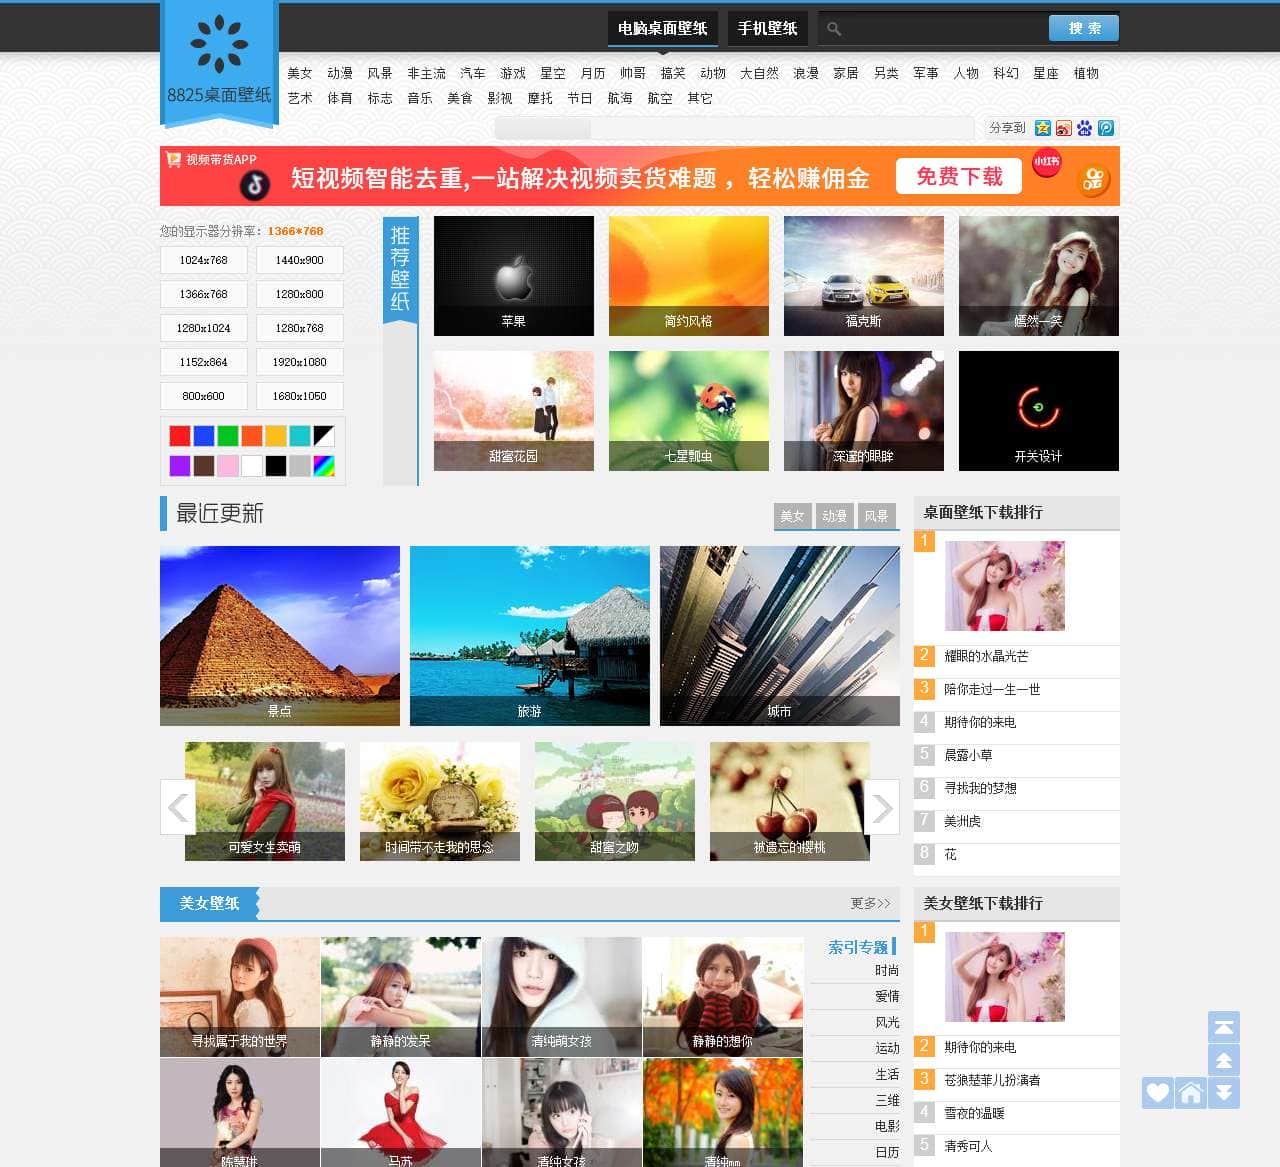The height and width of the screenshot is (1167, 1280).
Task: Click the previous arrow of the carousel
Action: click(178, 807)
